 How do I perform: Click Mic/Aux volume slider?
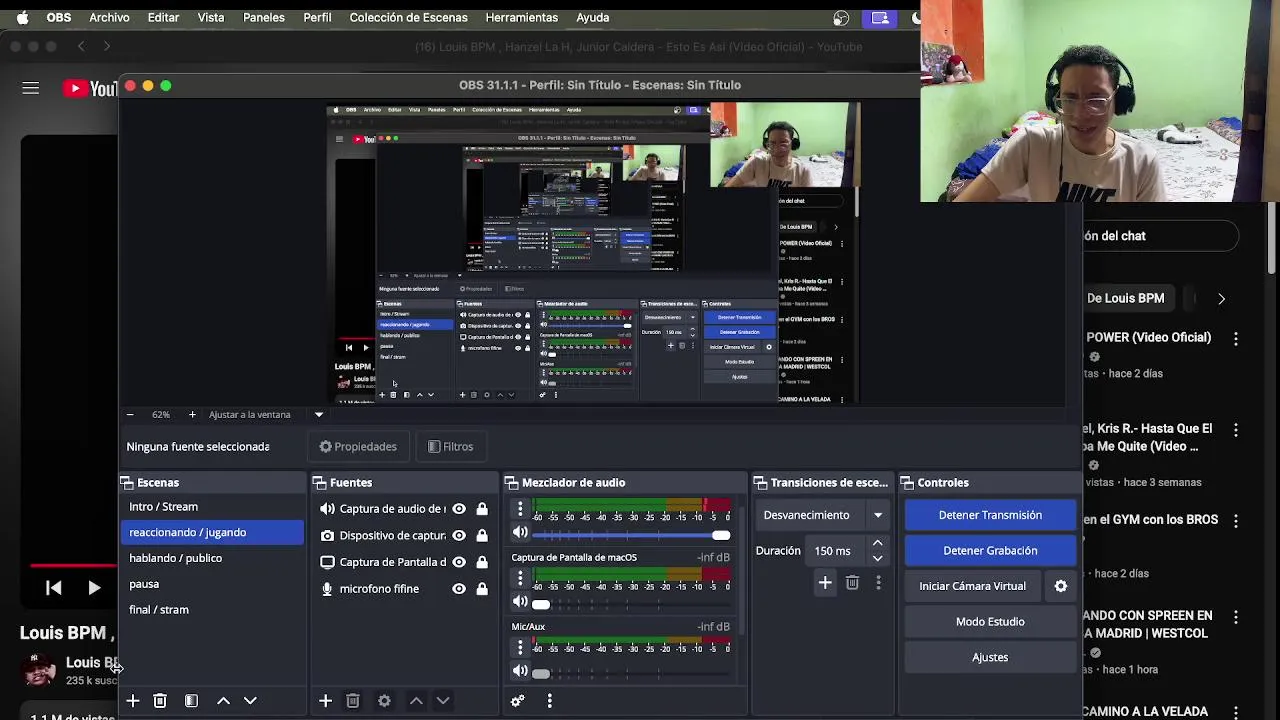[541, 673]
